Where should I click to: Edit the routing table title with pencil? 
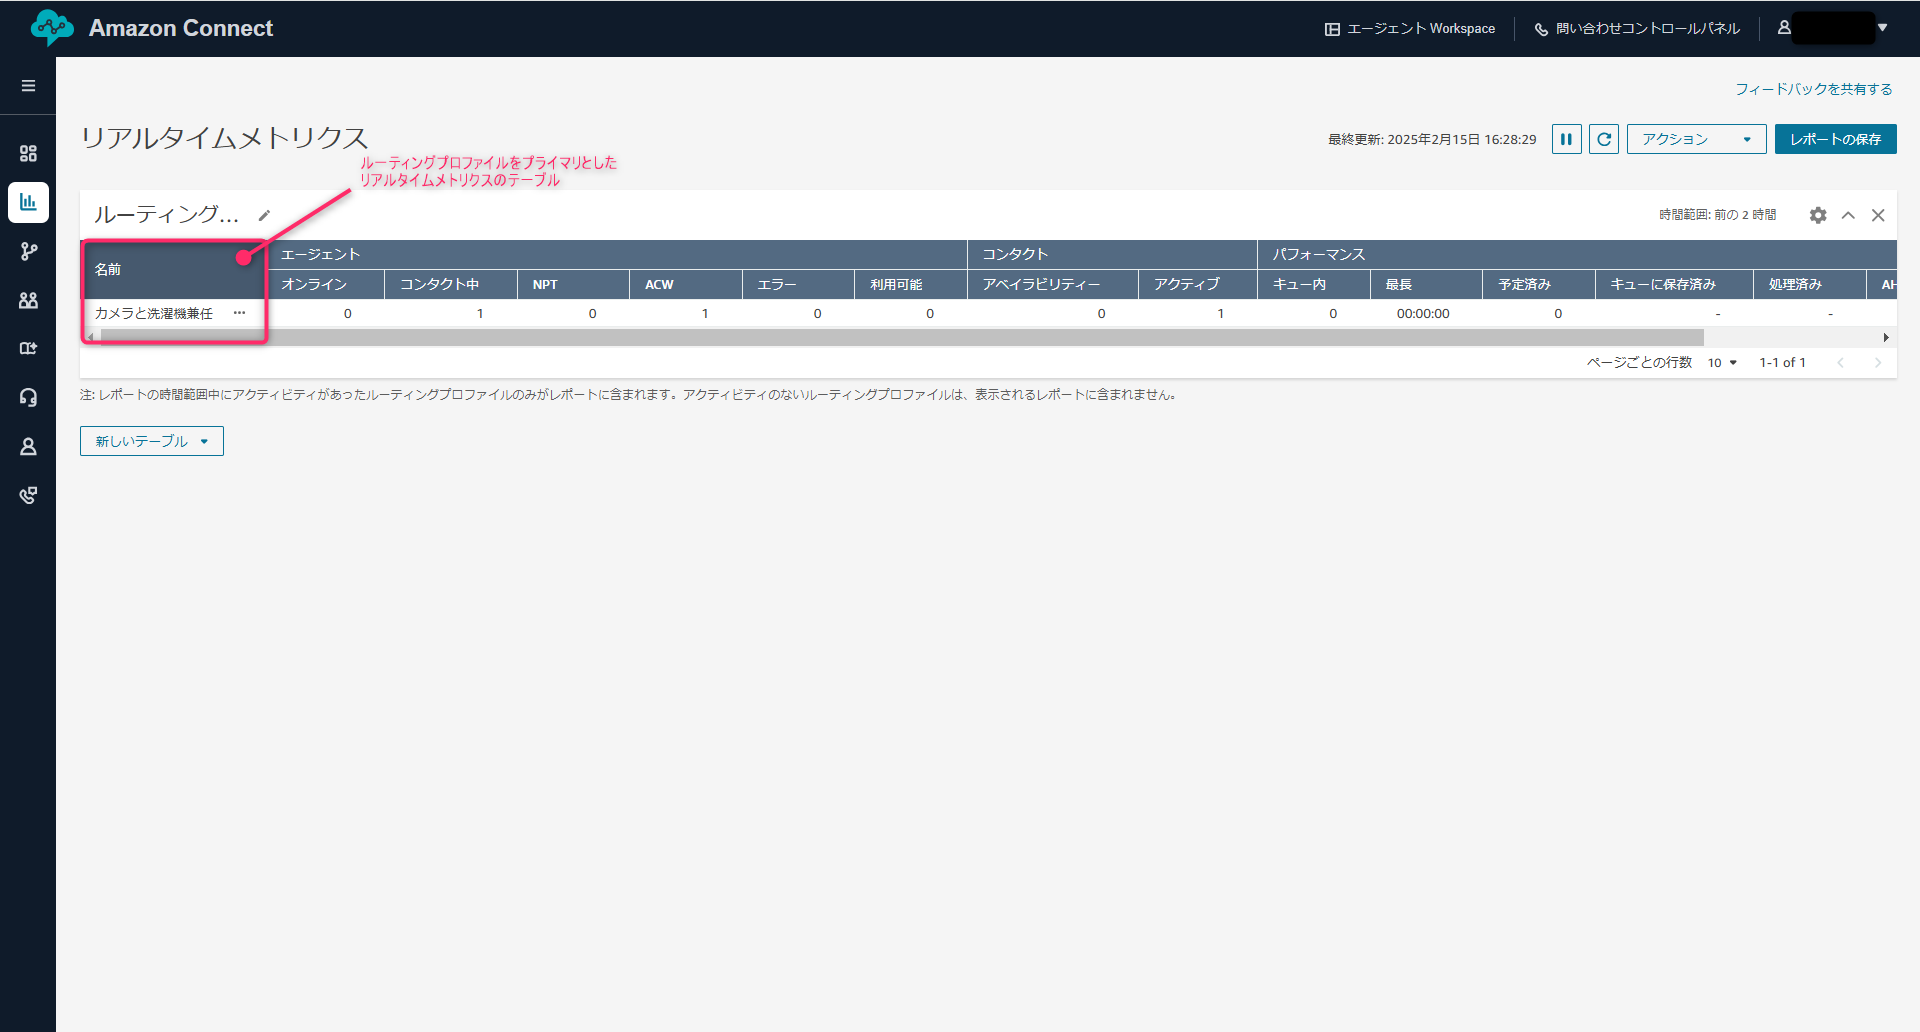[x=264, y=215]
